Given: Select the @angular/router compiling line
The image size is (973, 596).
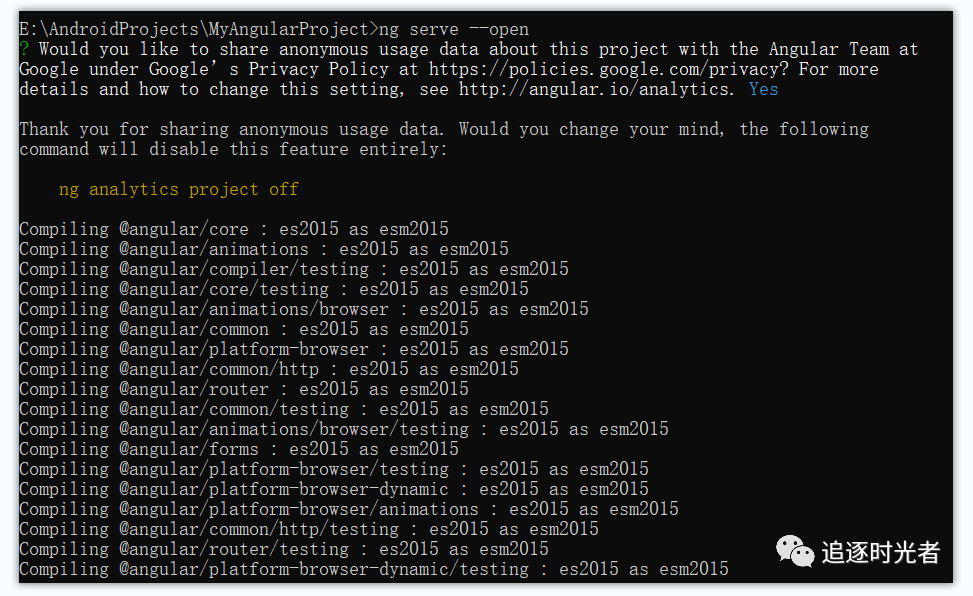Looking at the screenshot, I should [244, 389].
